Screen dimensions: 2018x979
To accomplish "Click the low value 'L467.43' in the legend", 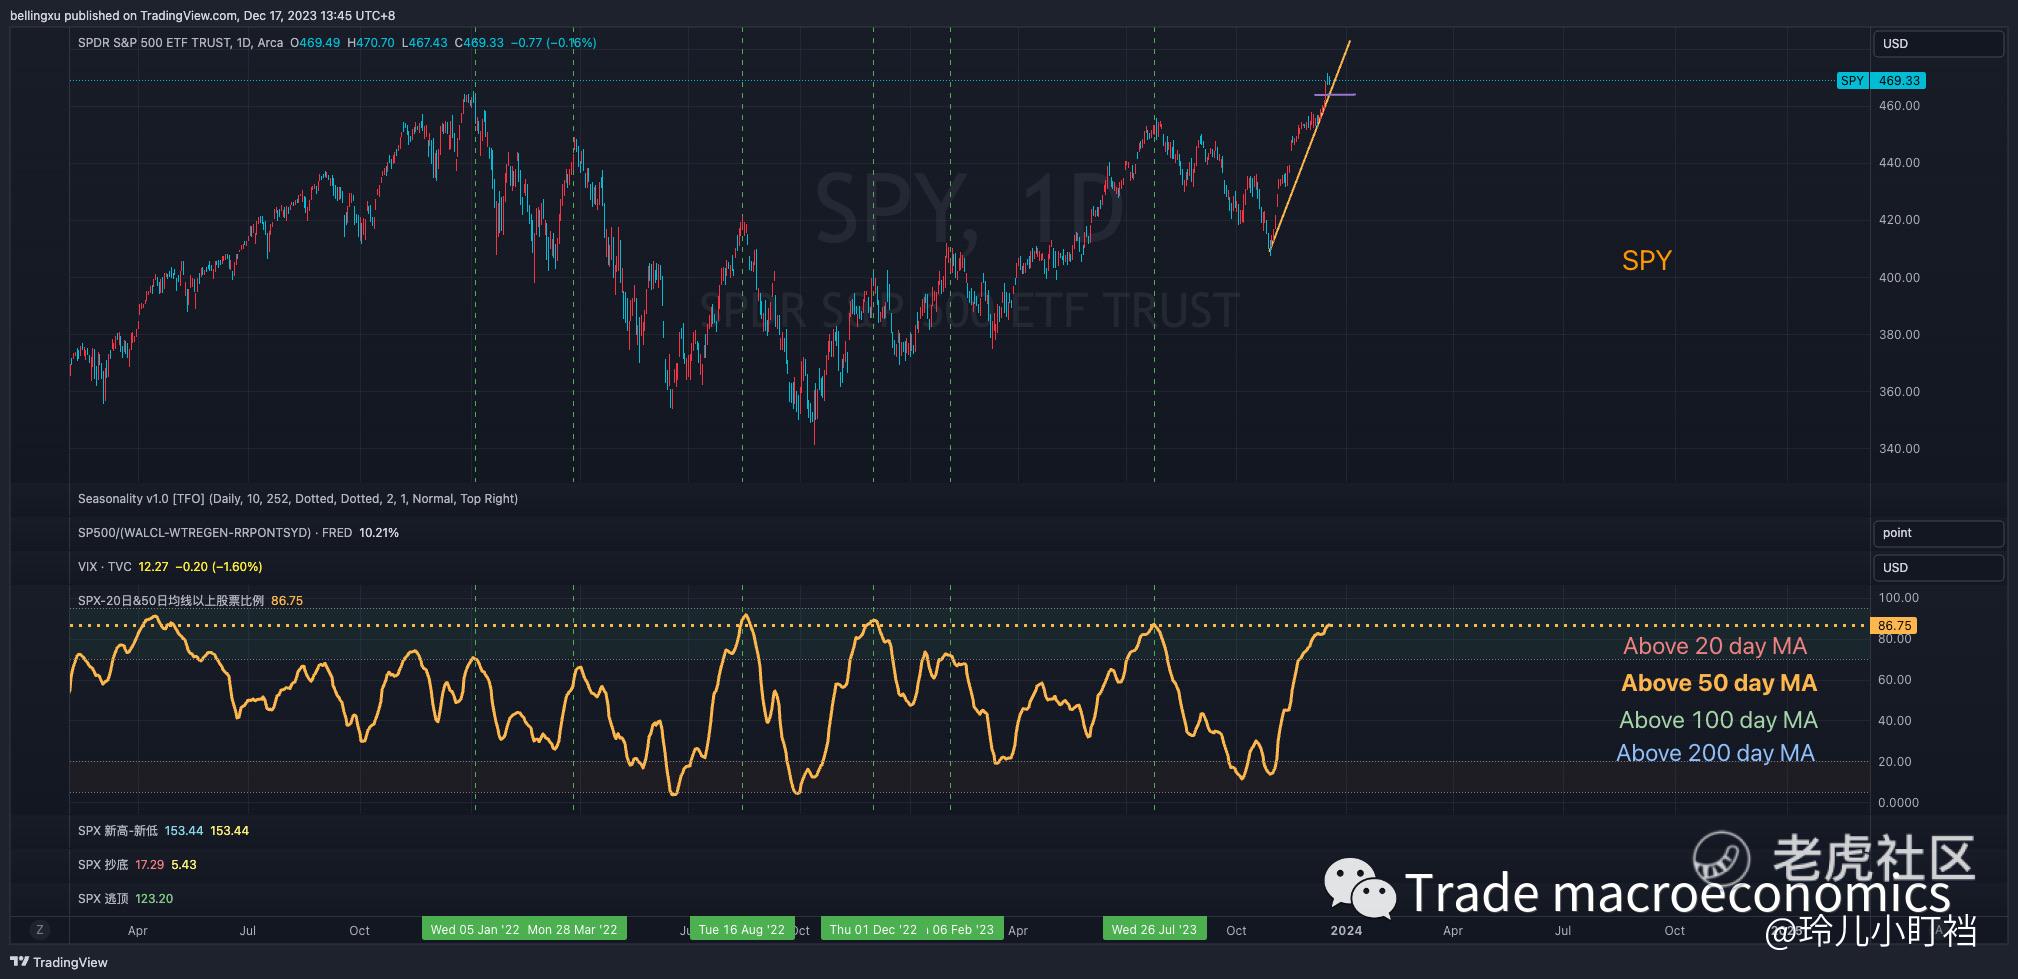I will click(x=425, y=43).
